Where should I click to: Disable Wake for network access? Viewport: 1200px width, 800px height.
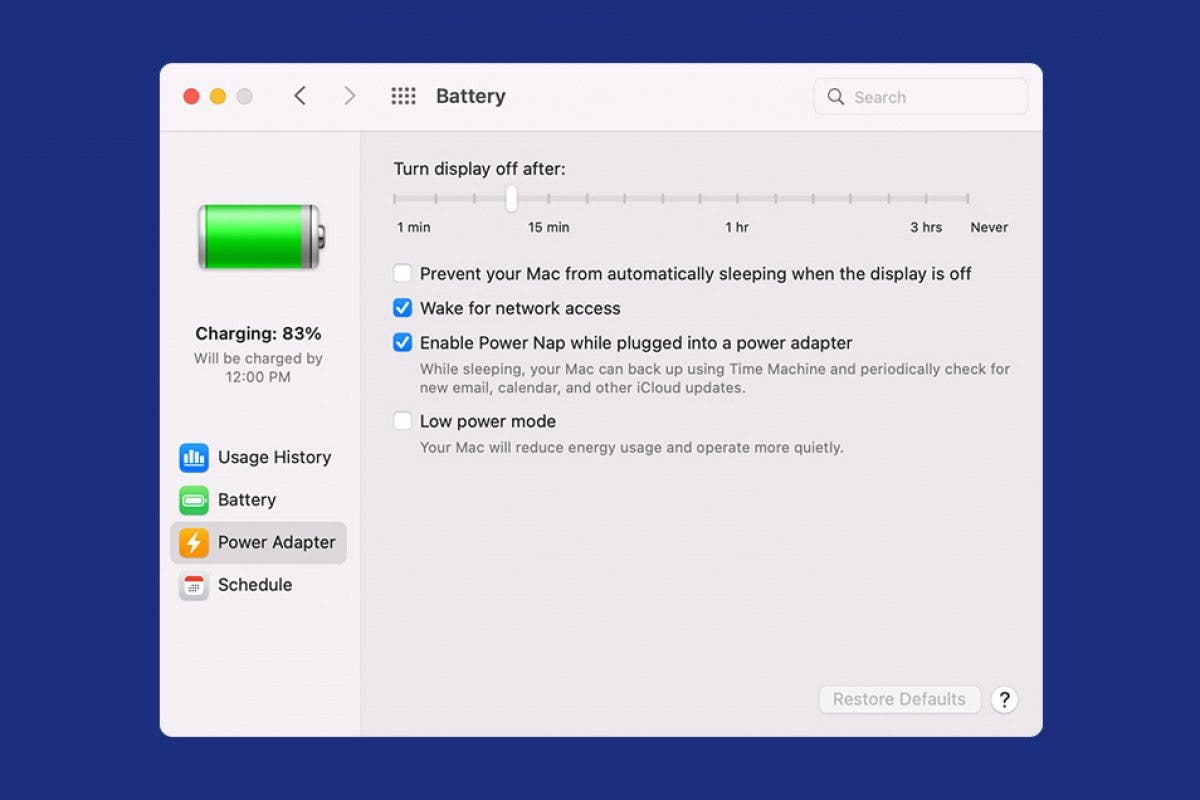(402, 307)
